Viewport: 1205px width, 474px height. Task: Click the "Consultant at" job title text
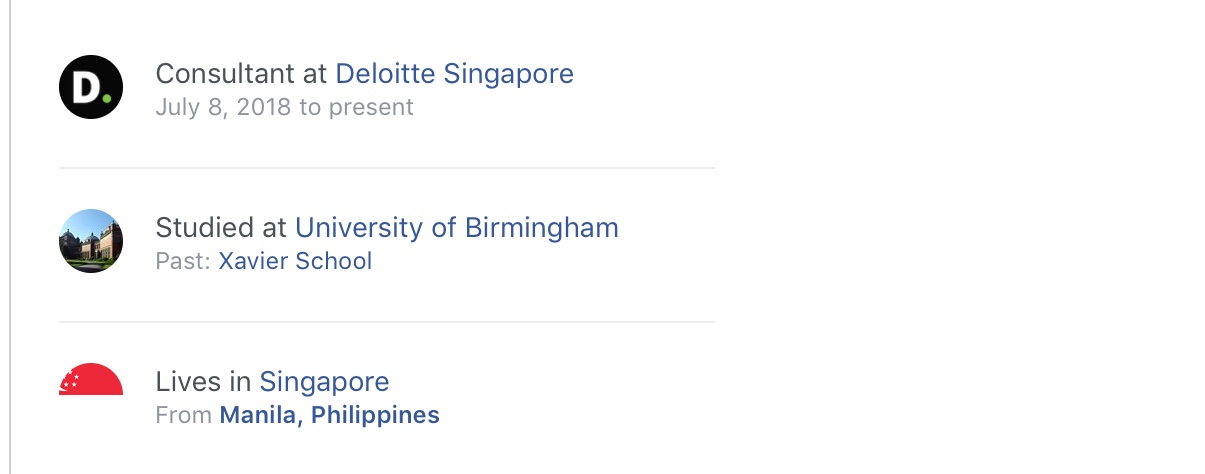[242, 73]
